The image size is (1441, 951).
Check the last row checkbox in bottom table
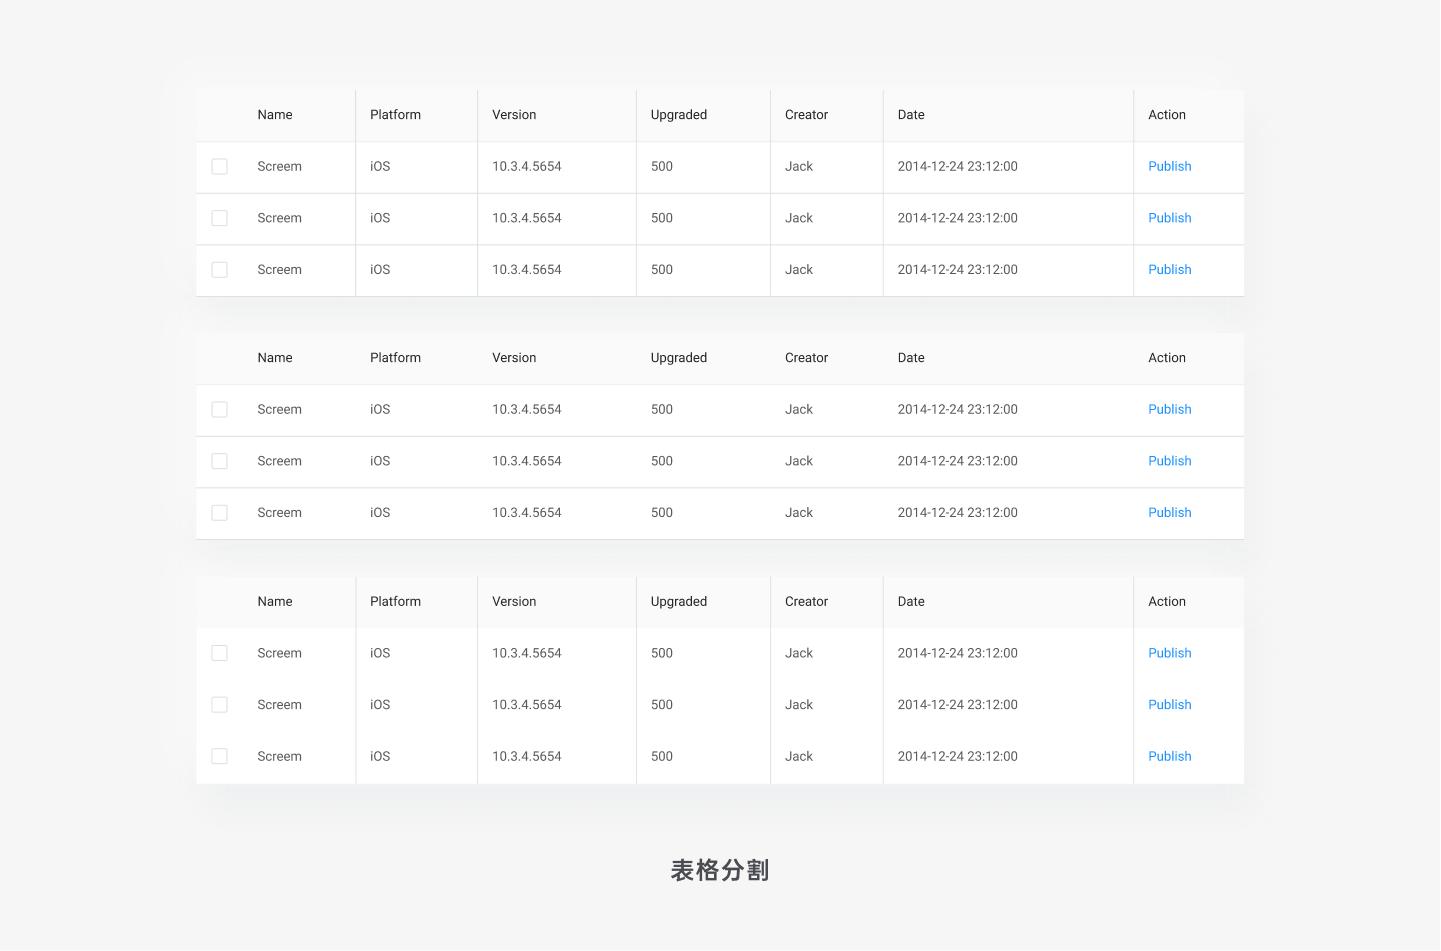(219, 756)
